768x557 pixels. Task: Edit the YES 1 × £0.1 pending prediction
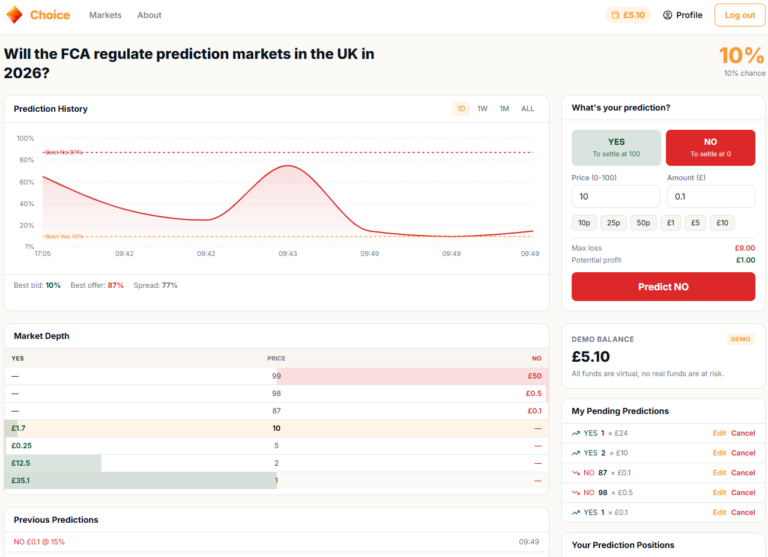(x=719, y=512)
